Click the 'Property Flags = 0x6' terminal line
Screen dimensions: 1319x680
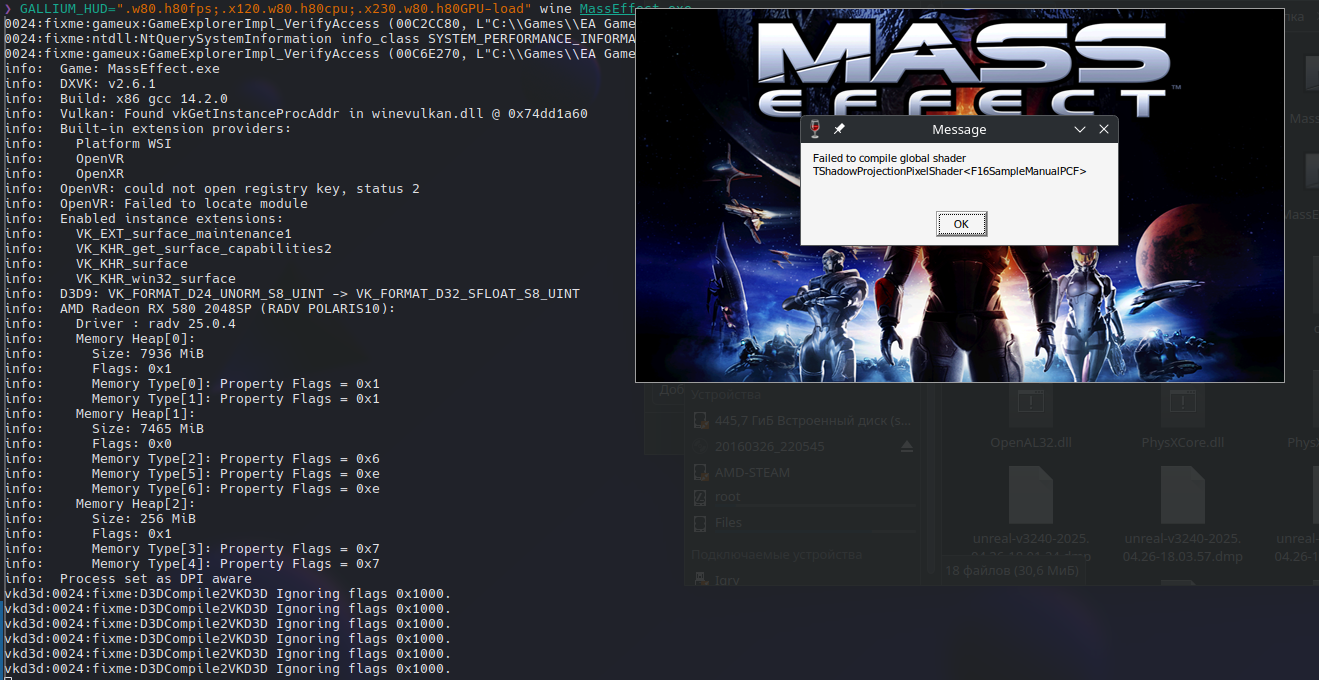(236, 459)
